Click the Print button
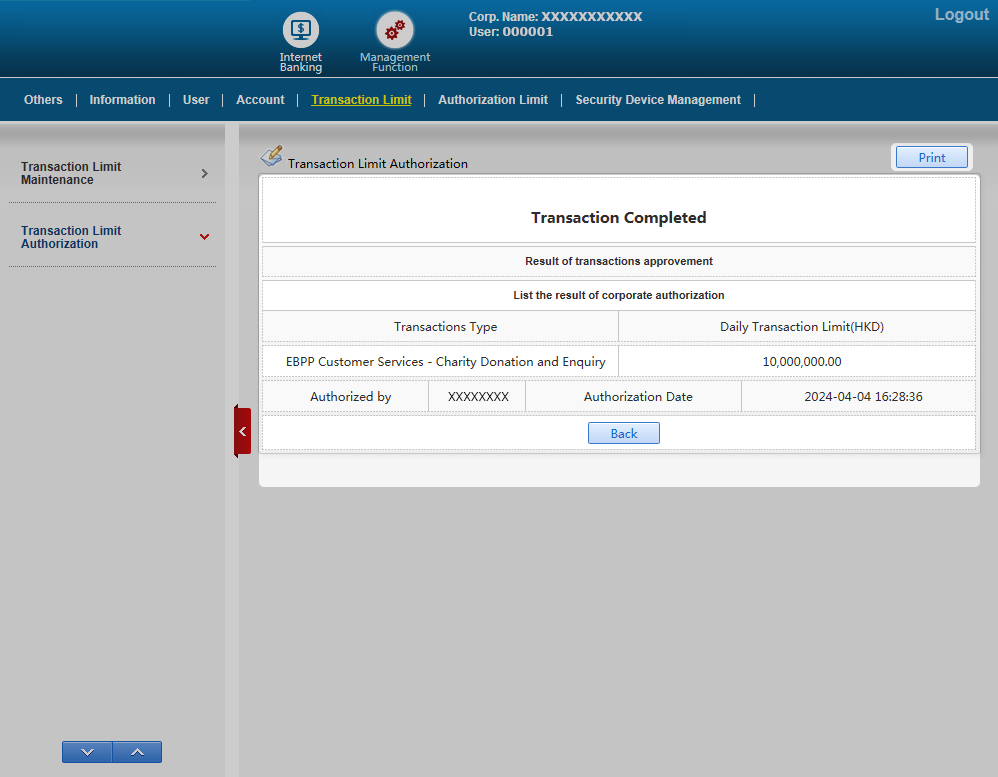Image resolution: width=998 pixels, height=777 pixels. click(931, 157)
